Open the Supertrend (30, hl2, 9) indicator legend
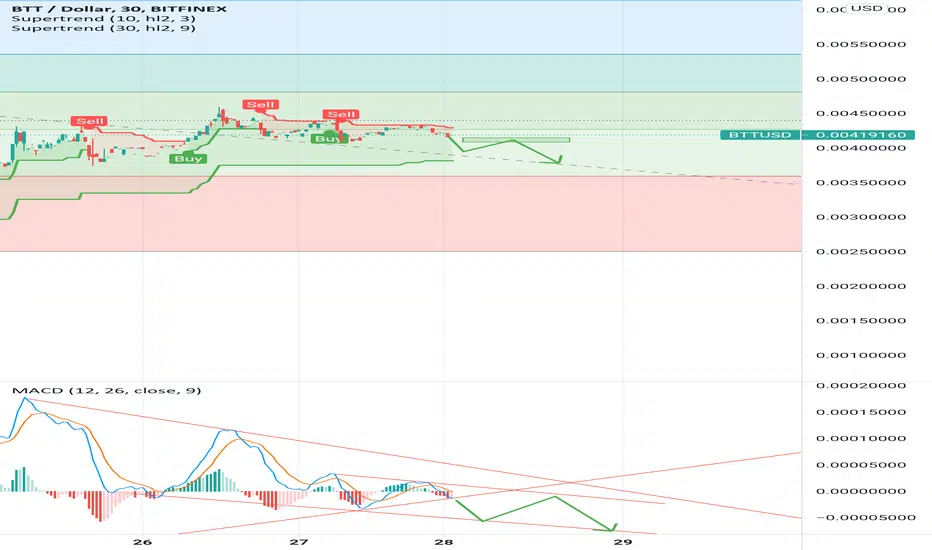This screenshot has height=550, width=932. [103, 28]
